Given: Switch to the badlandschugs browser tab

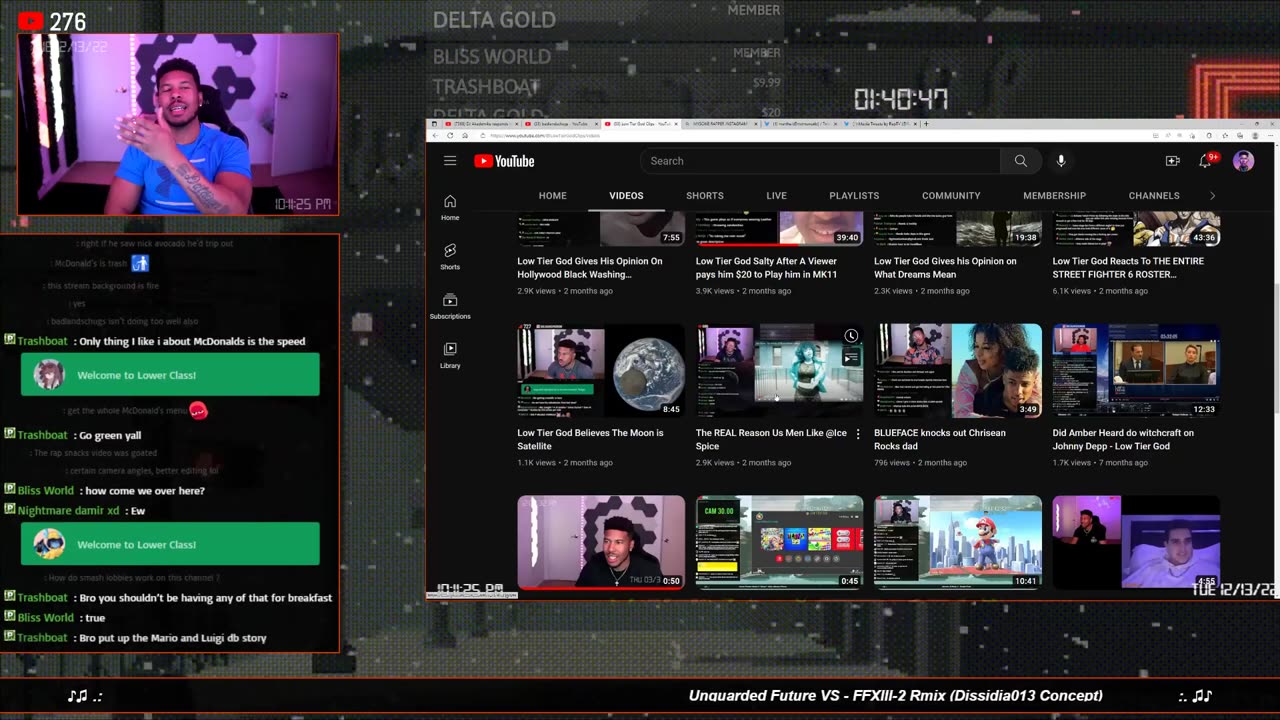Looking at the screenshot, I should point(559,124).
